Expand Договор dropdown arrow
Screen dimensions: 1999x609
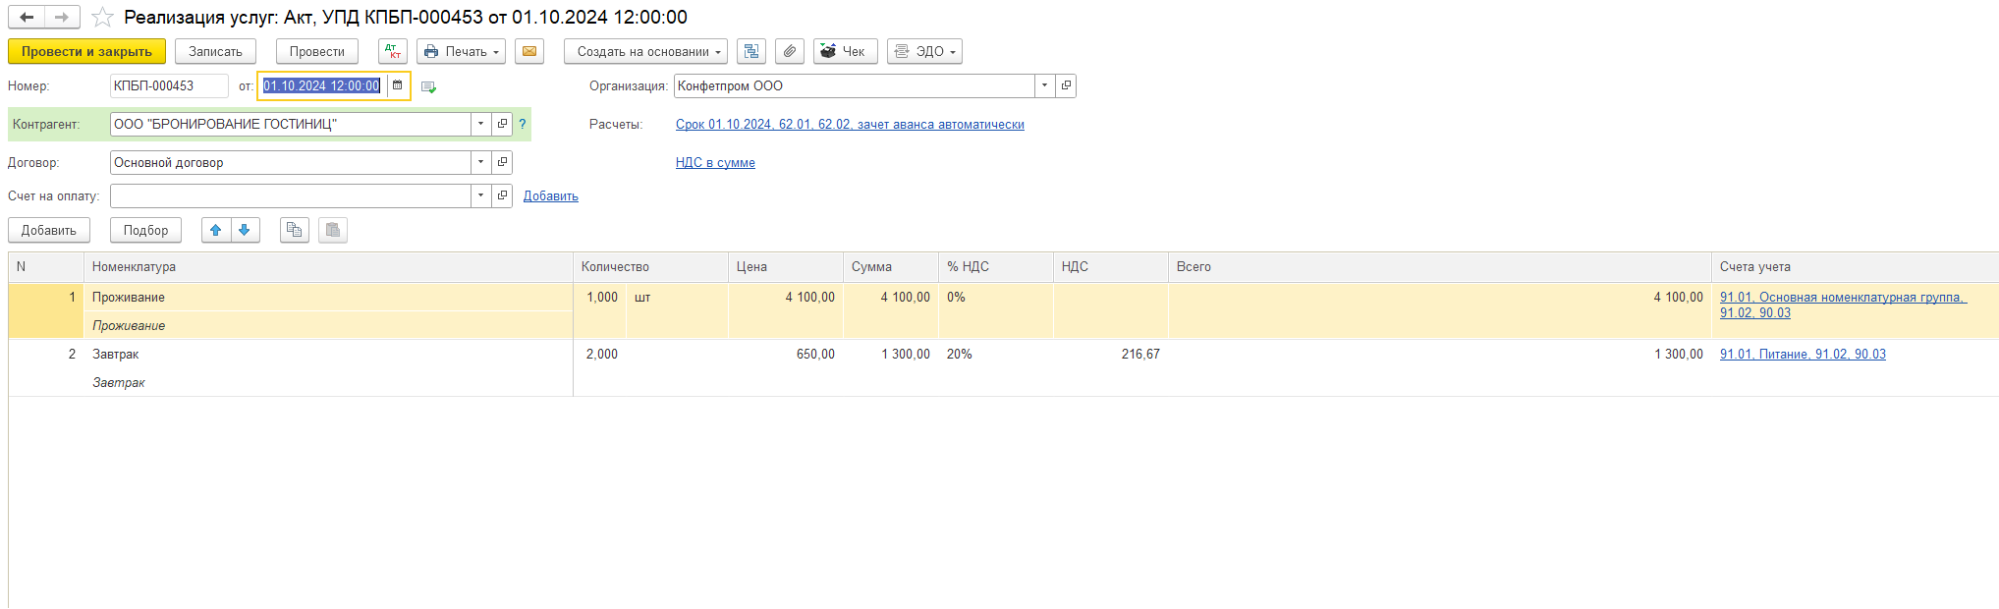[481, 162]
